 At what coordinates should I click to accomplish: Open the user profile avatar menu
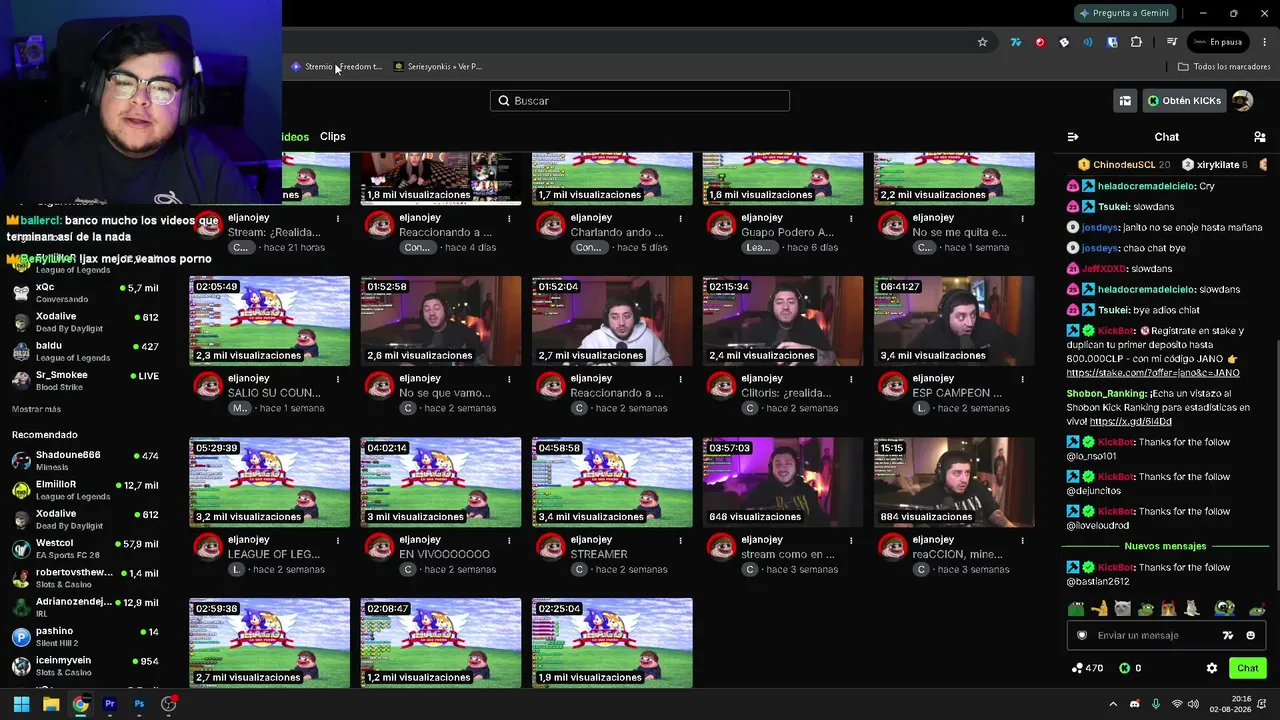click(x=1242, y=101)
